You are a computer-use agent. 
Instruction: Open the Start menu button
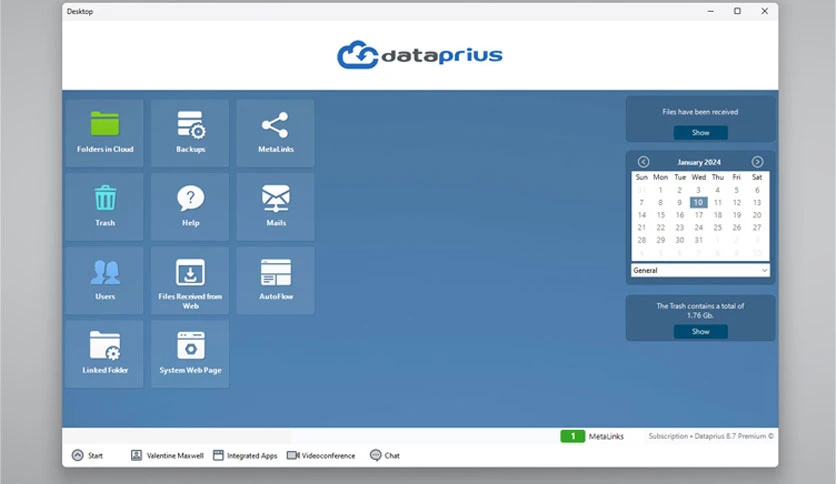[87, 455]
